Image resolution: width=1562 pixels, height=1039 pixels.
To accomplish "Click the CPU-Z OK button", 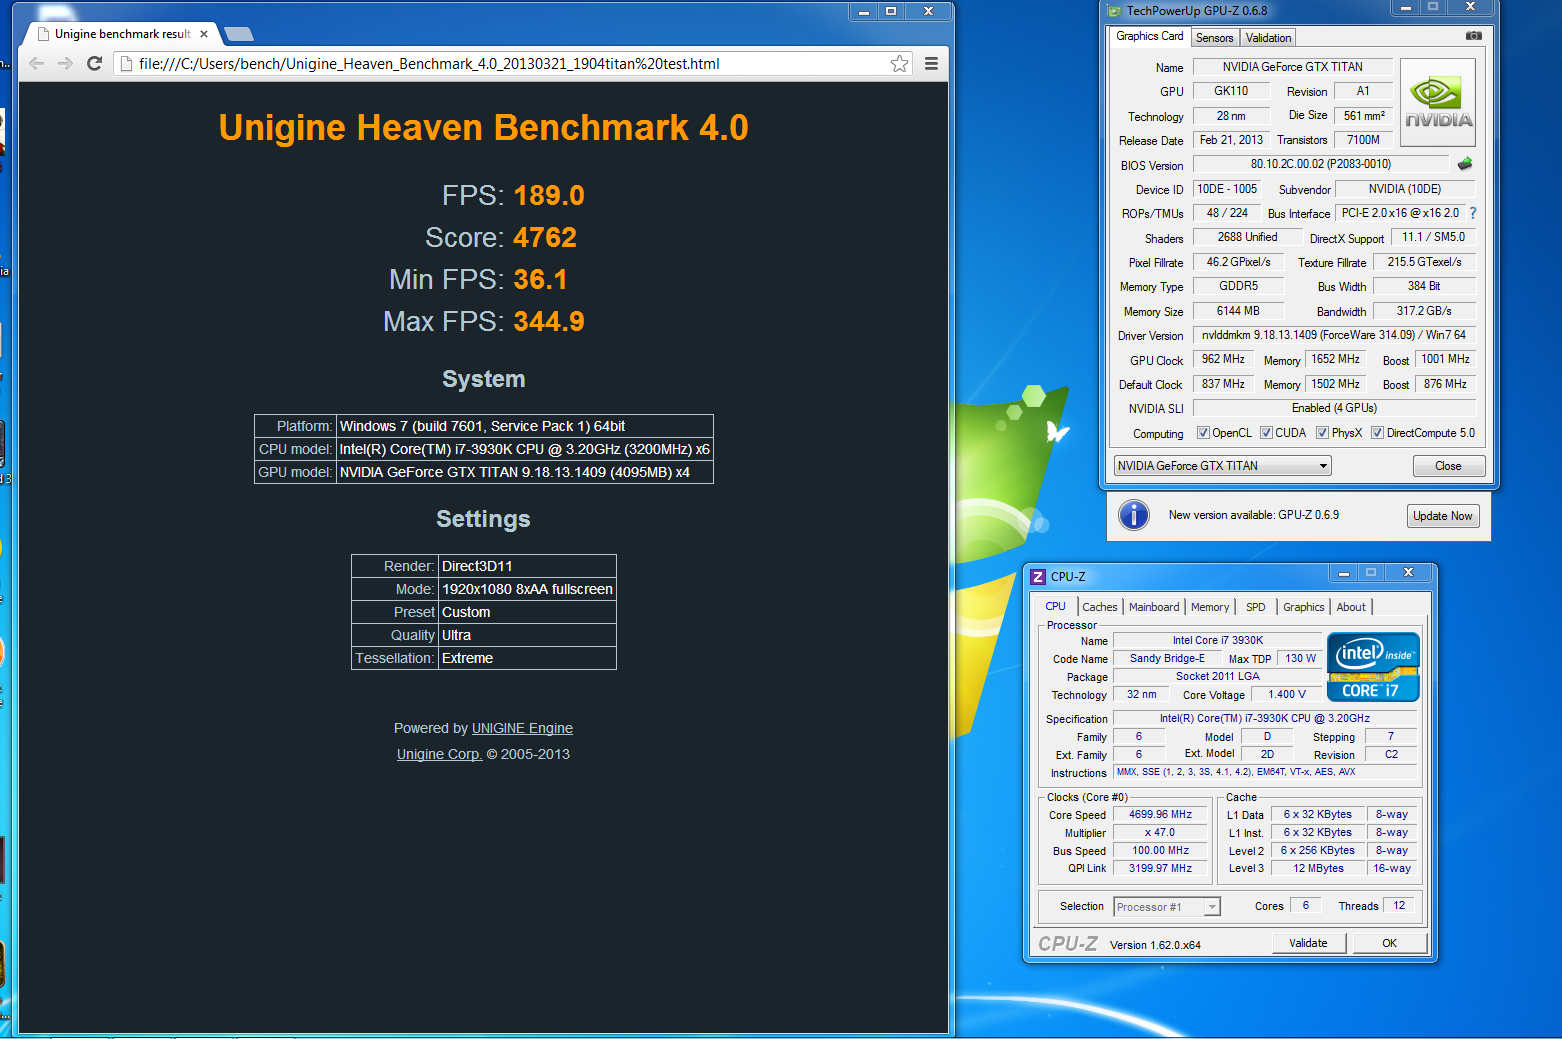I will coord(1389,943).
